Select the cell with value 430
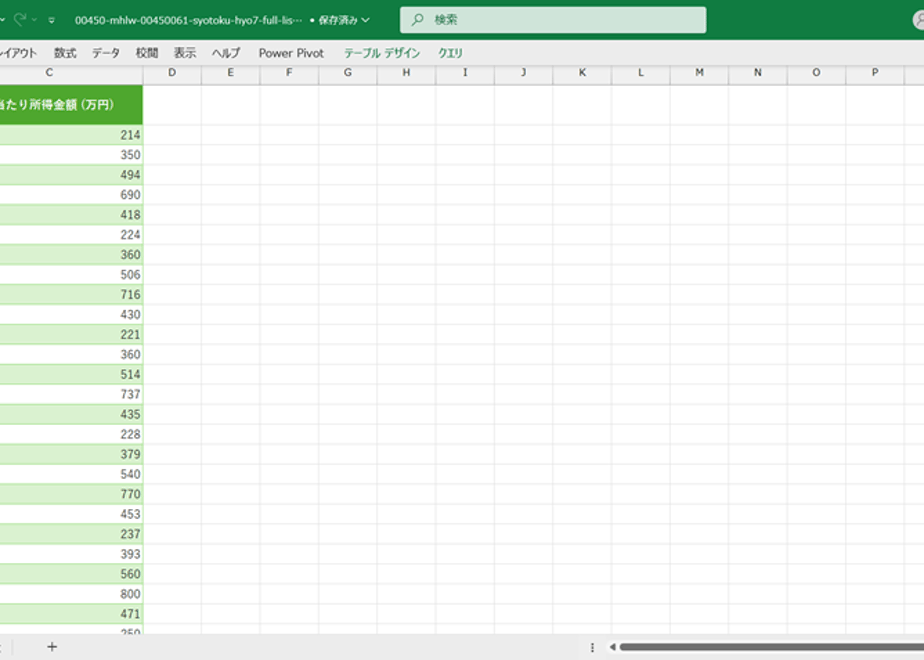924x660 pixels. (x=71, y=315)
